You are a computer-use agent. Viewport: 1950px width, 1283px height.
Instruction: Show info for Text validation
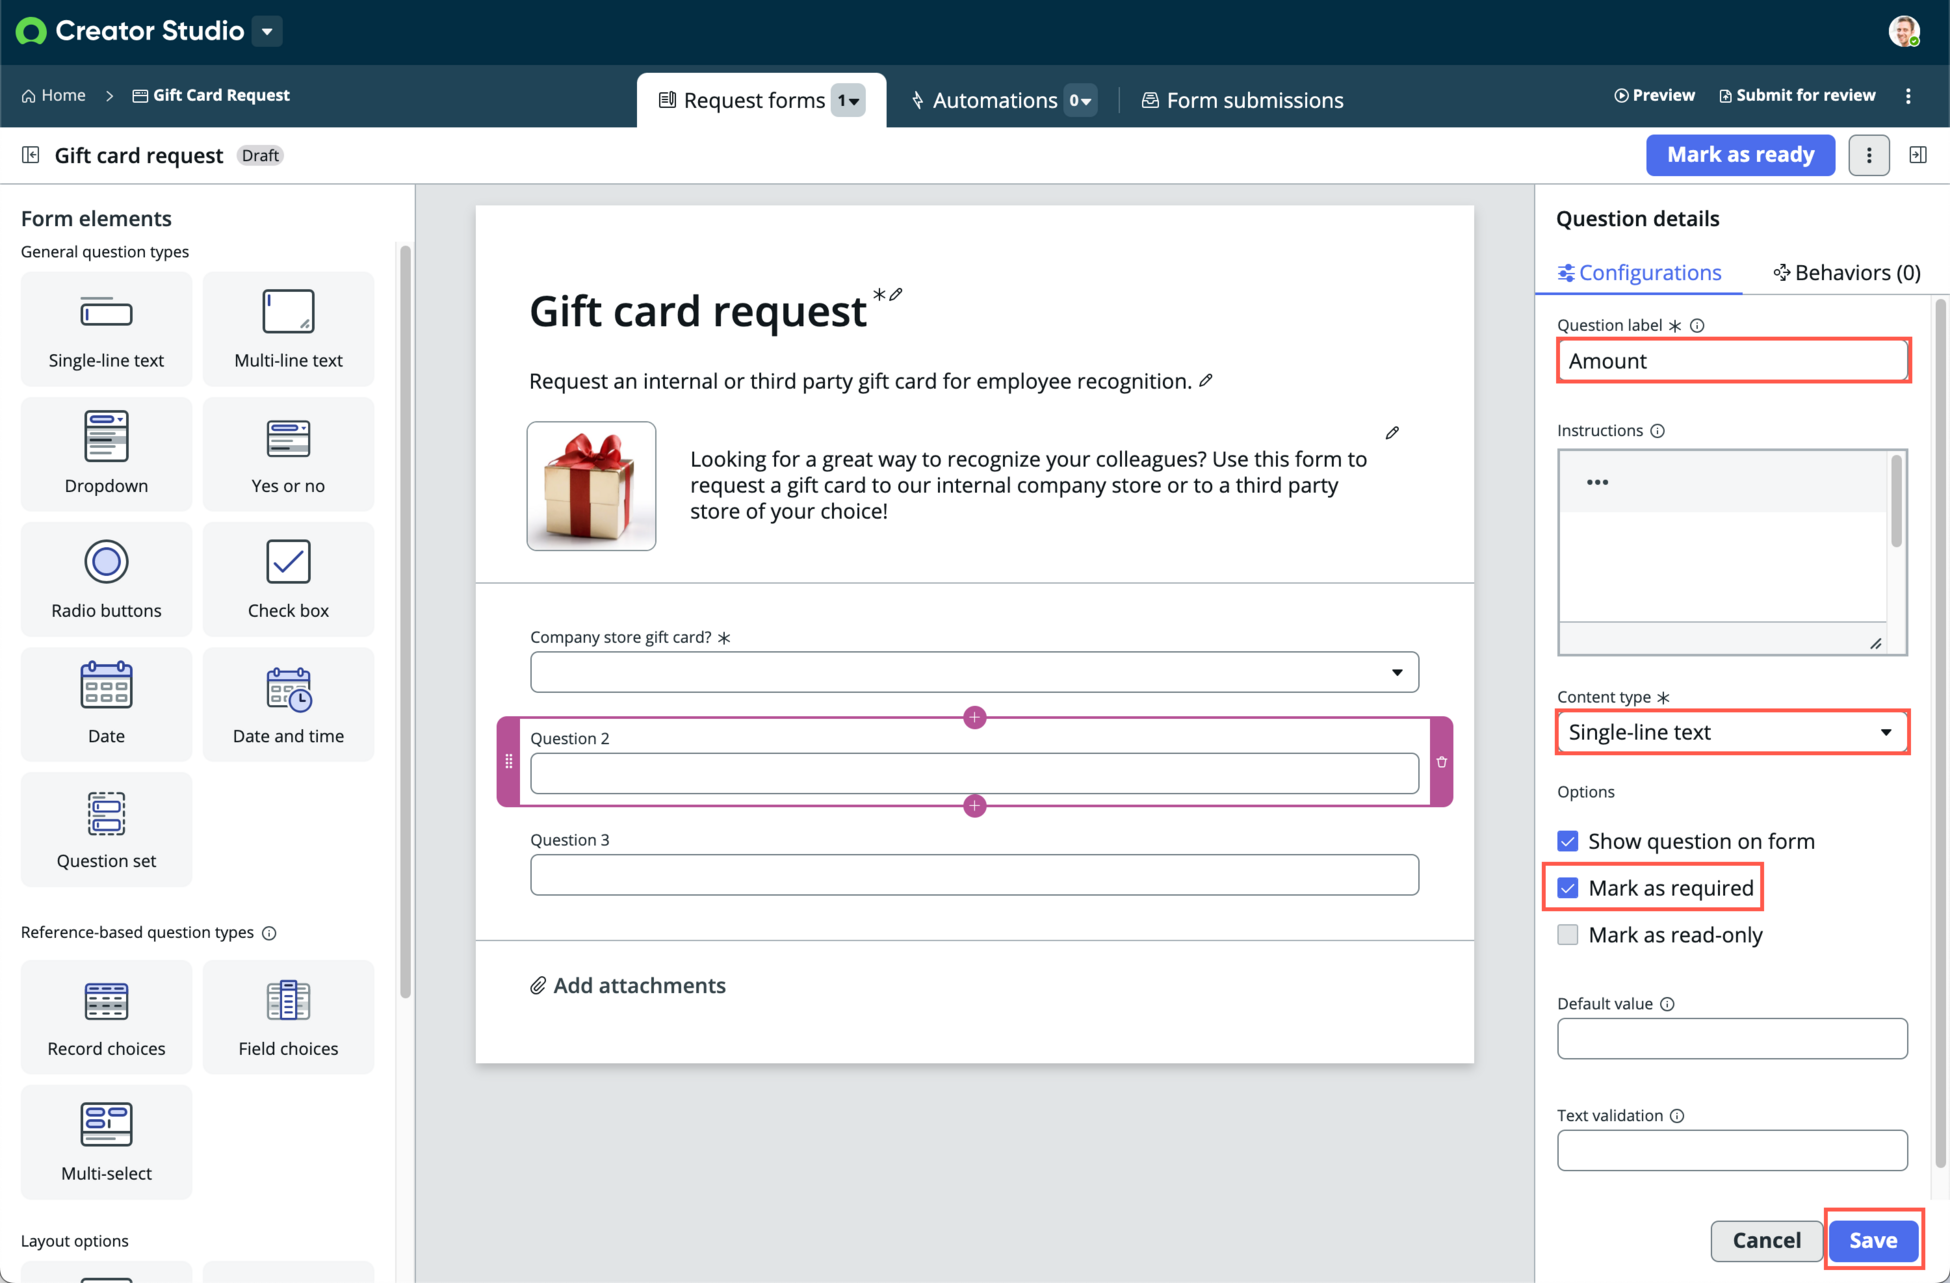(1677, 1116)
